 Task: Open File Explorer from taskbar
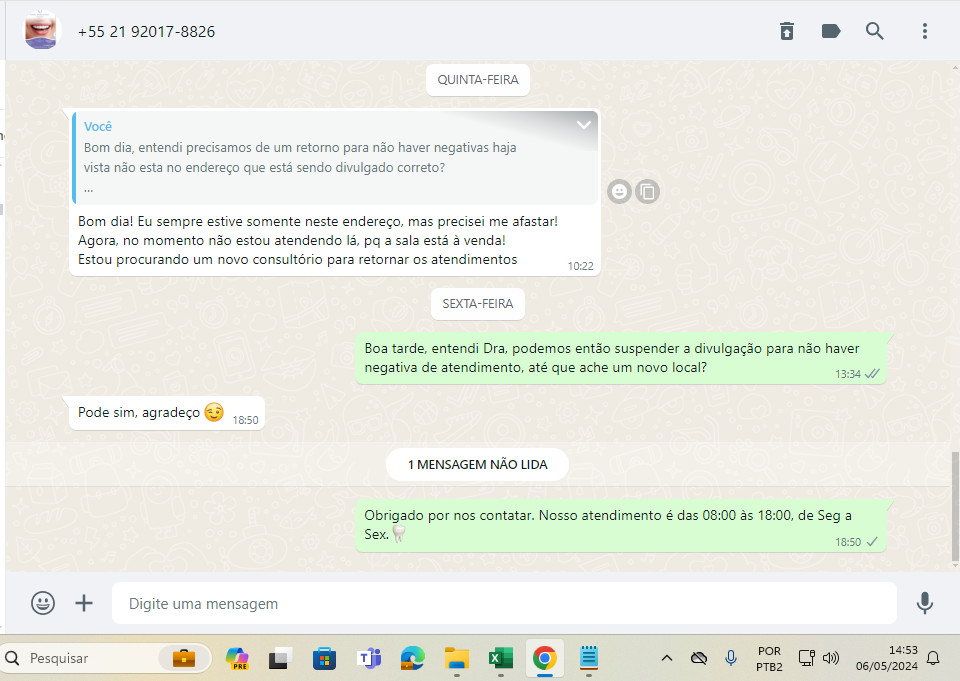[457, 658]
